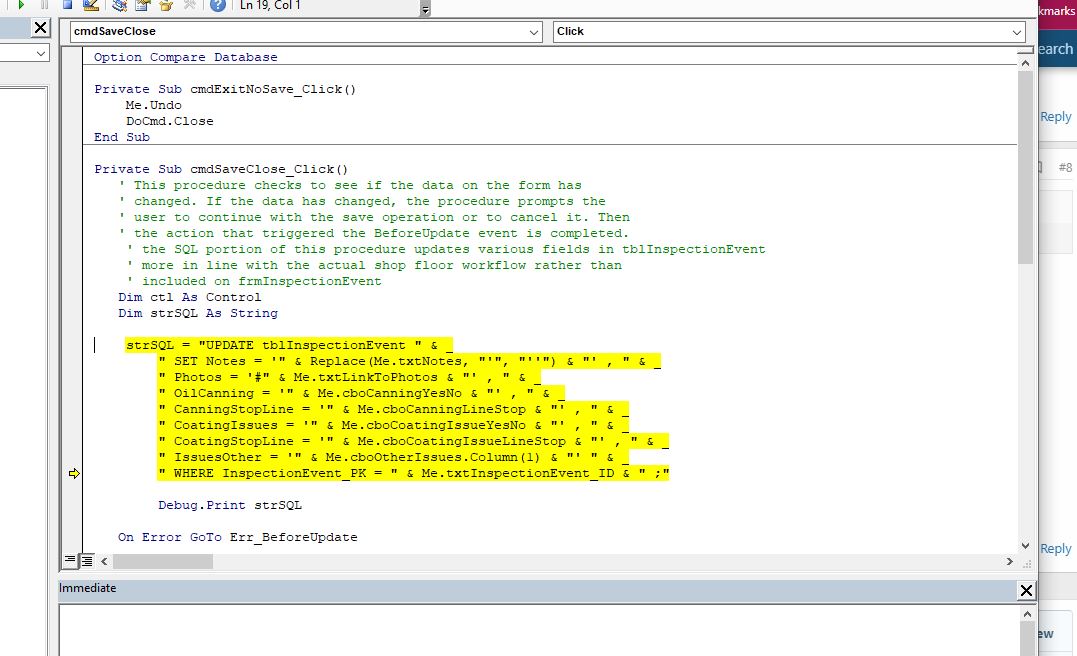1077x656 pixels.
Task: Click On Error GoTo Err_BeforeUpdate line
Action: click(x=238, y=537)
